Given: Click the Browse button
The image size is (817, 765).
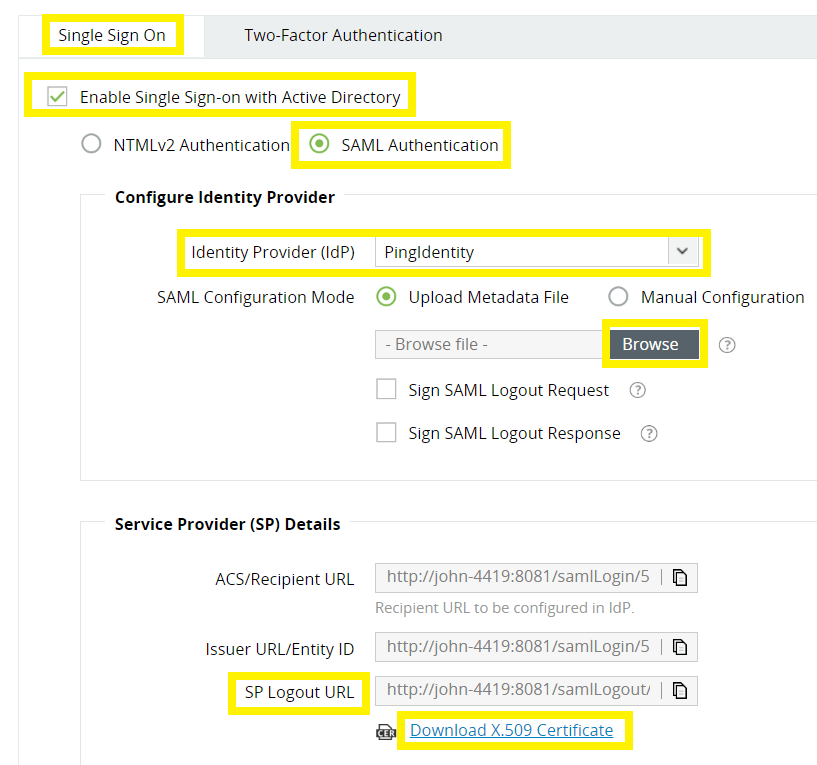Looking at the screenshot, I should tap(652, 343).
